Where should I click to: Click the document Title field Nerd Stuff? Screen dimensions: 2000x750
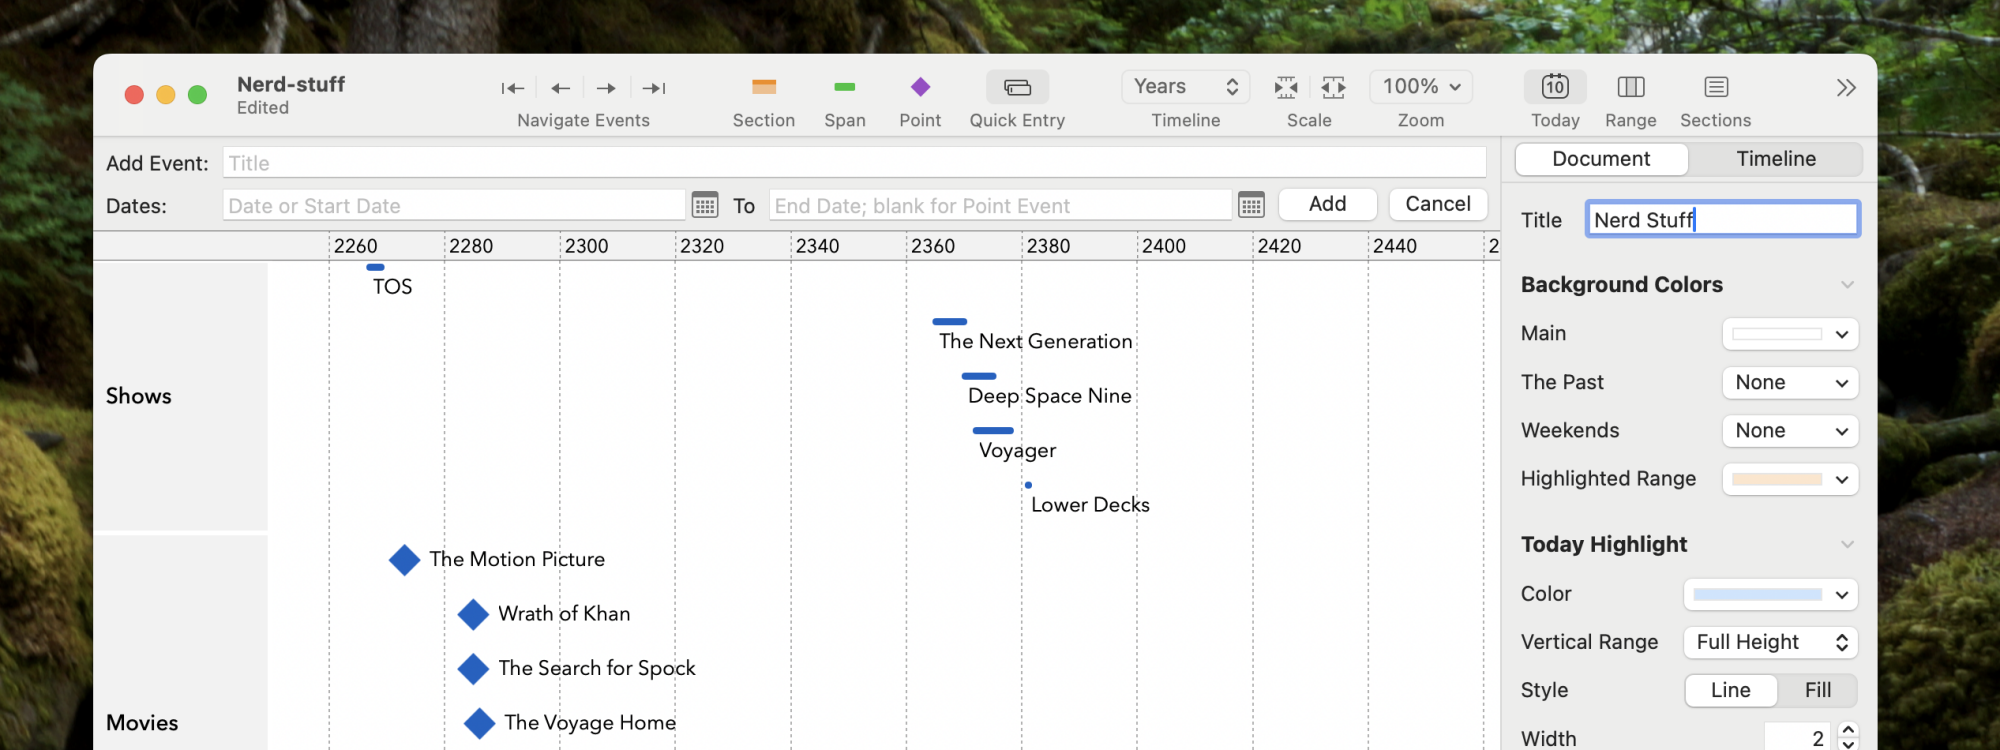tap(1722, 220)
